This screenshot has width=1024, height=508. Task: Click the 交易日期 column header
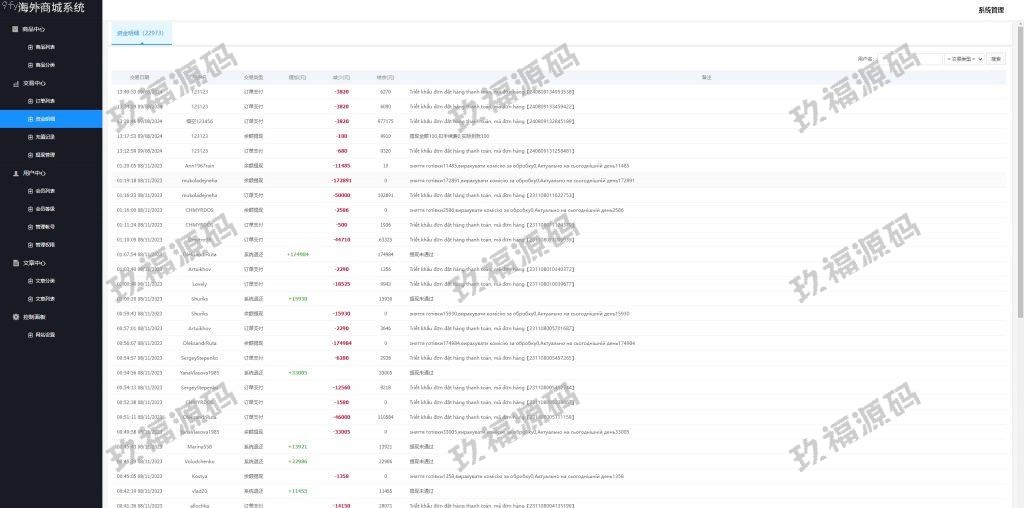(x=140, y=77)
